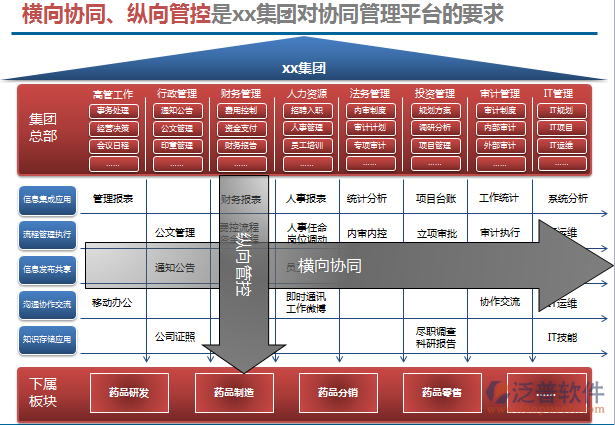Select the 资金支付 box
This screenshot has width=615, height=425.
pos(242,128)
